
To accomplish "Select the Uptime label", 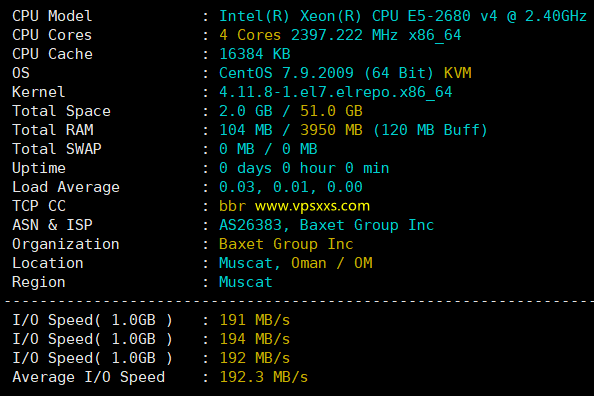I will pos(39,168).
